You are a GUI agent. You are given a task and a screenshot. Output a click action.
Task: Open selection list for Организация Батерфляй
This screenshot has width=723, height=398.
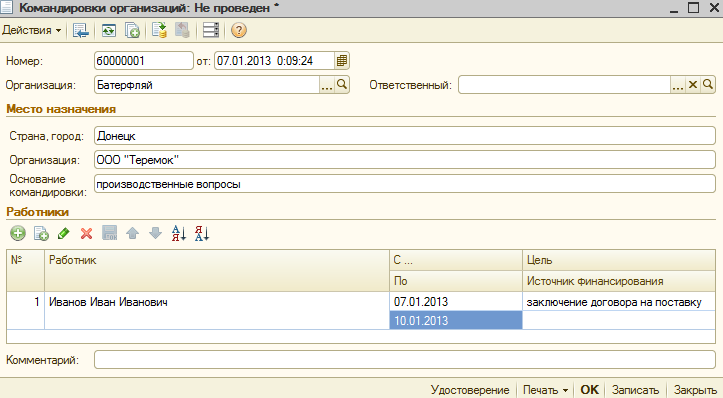327,85
